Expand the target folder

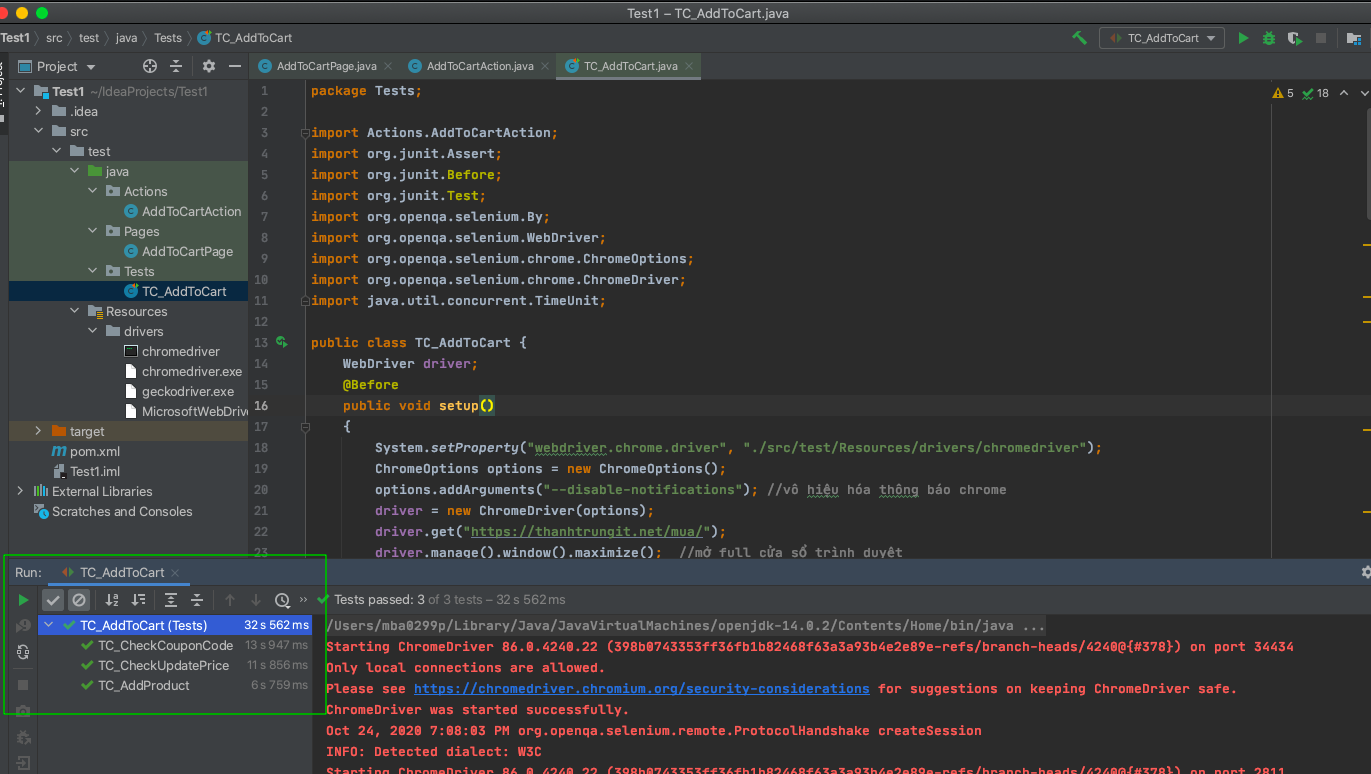pyautogui.click(x=39, y=431)
